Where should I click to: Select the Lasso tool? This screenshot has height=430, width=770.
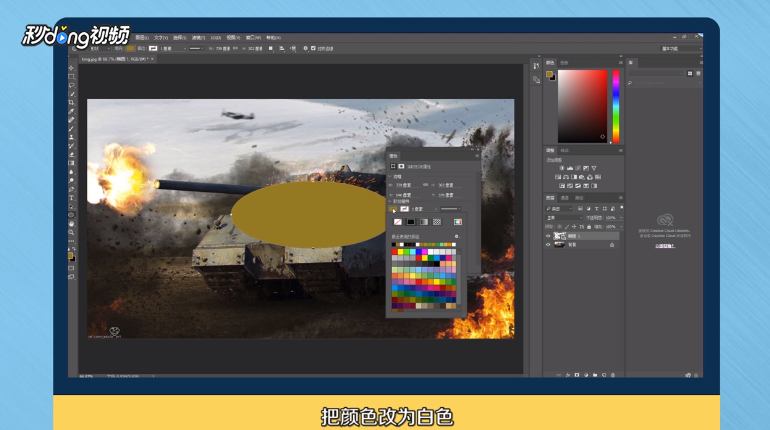pyautogui.click(x=72, y=85)
